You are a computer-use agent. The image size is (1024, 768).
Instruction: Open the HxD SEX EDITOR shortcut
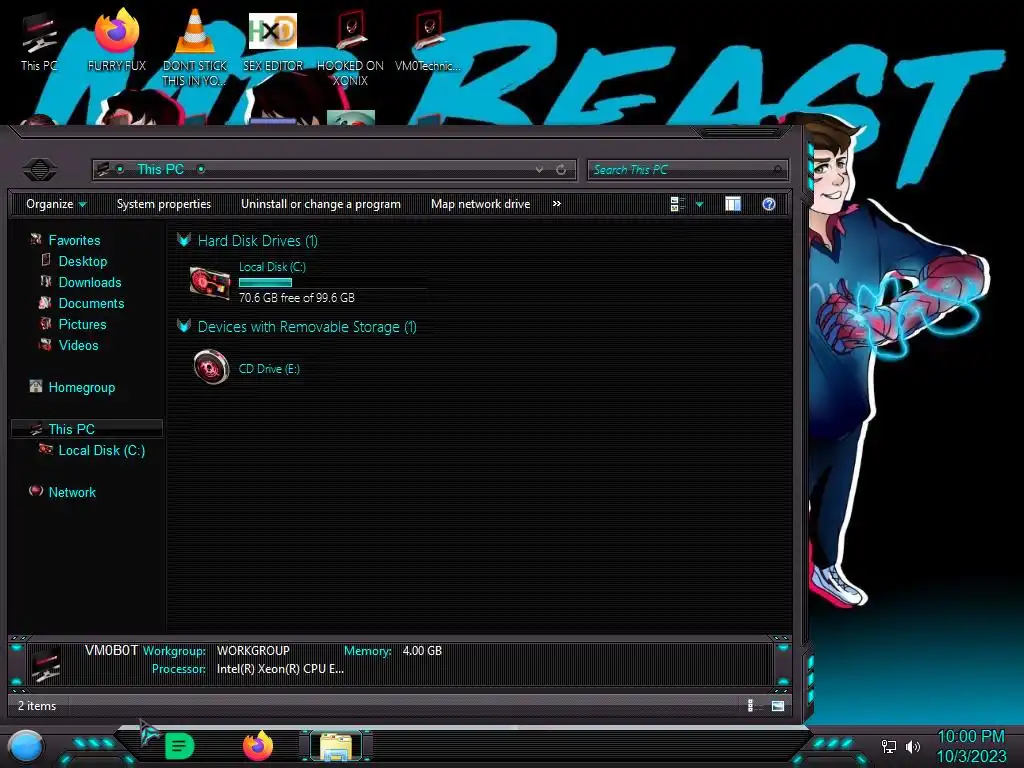point(273,40)
